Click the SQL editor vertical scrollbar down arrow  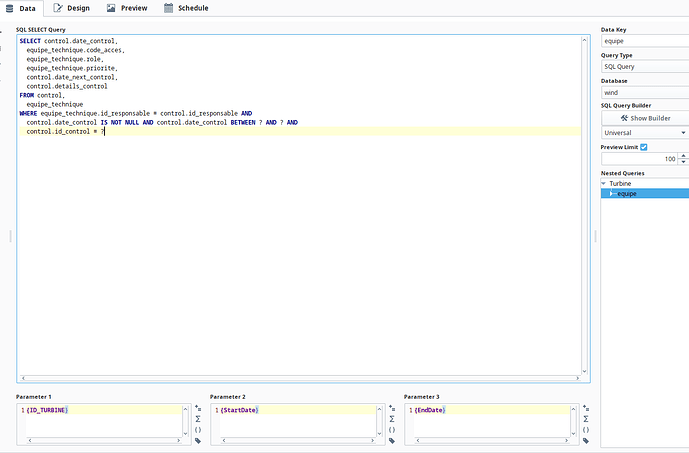[584, 371]
